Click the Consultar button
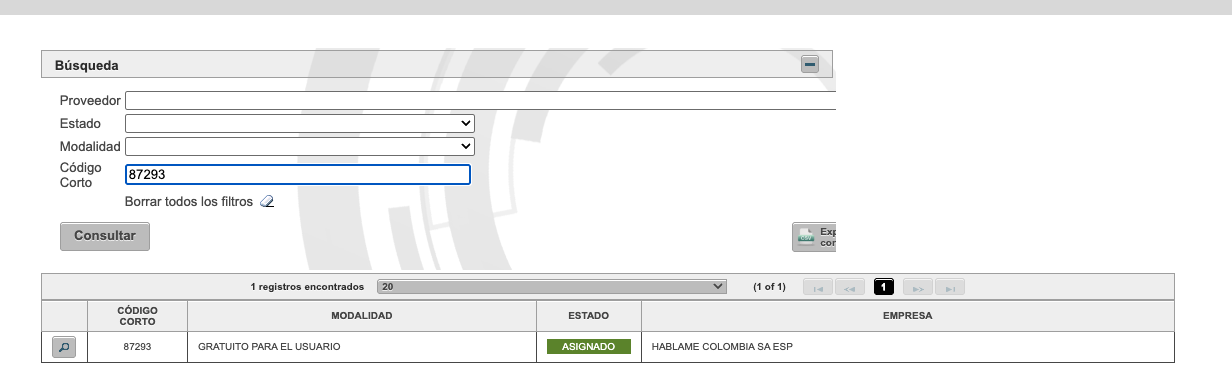The image size is (1232, 387). (105, 236)
